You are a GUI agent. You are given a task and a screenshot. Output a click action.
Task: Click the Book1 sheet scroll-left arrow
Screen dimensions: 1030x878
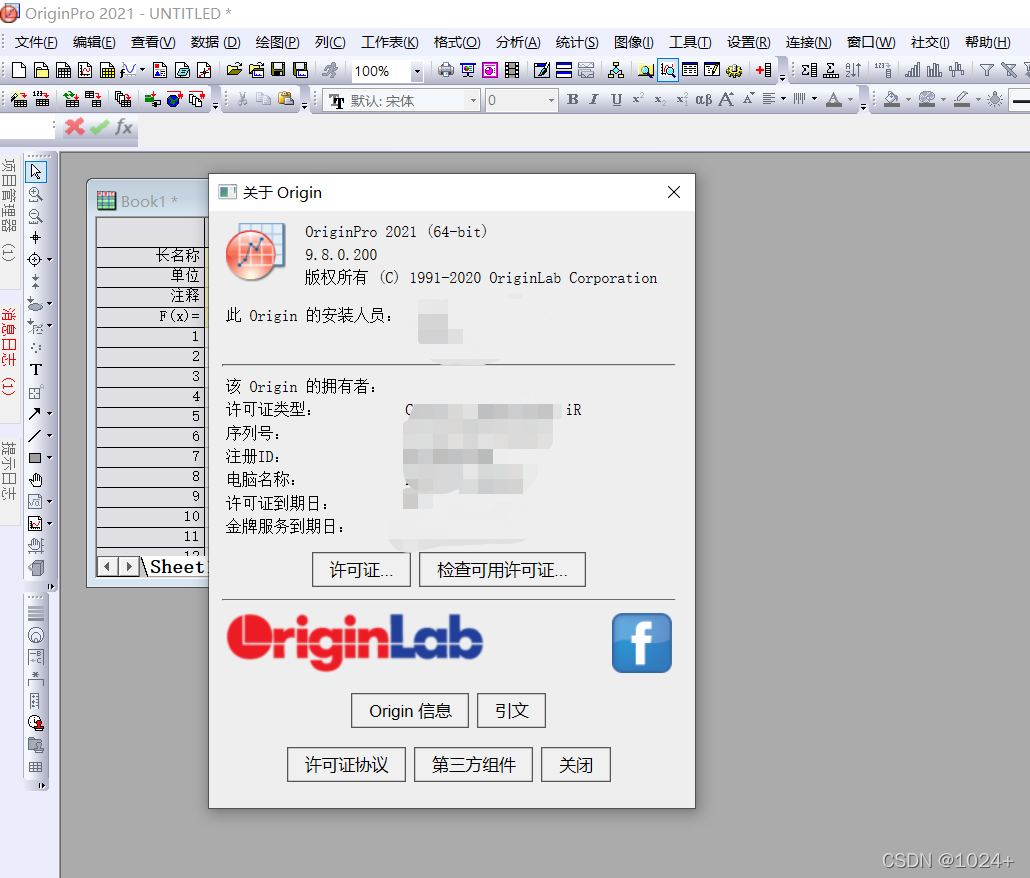[107, 566]
